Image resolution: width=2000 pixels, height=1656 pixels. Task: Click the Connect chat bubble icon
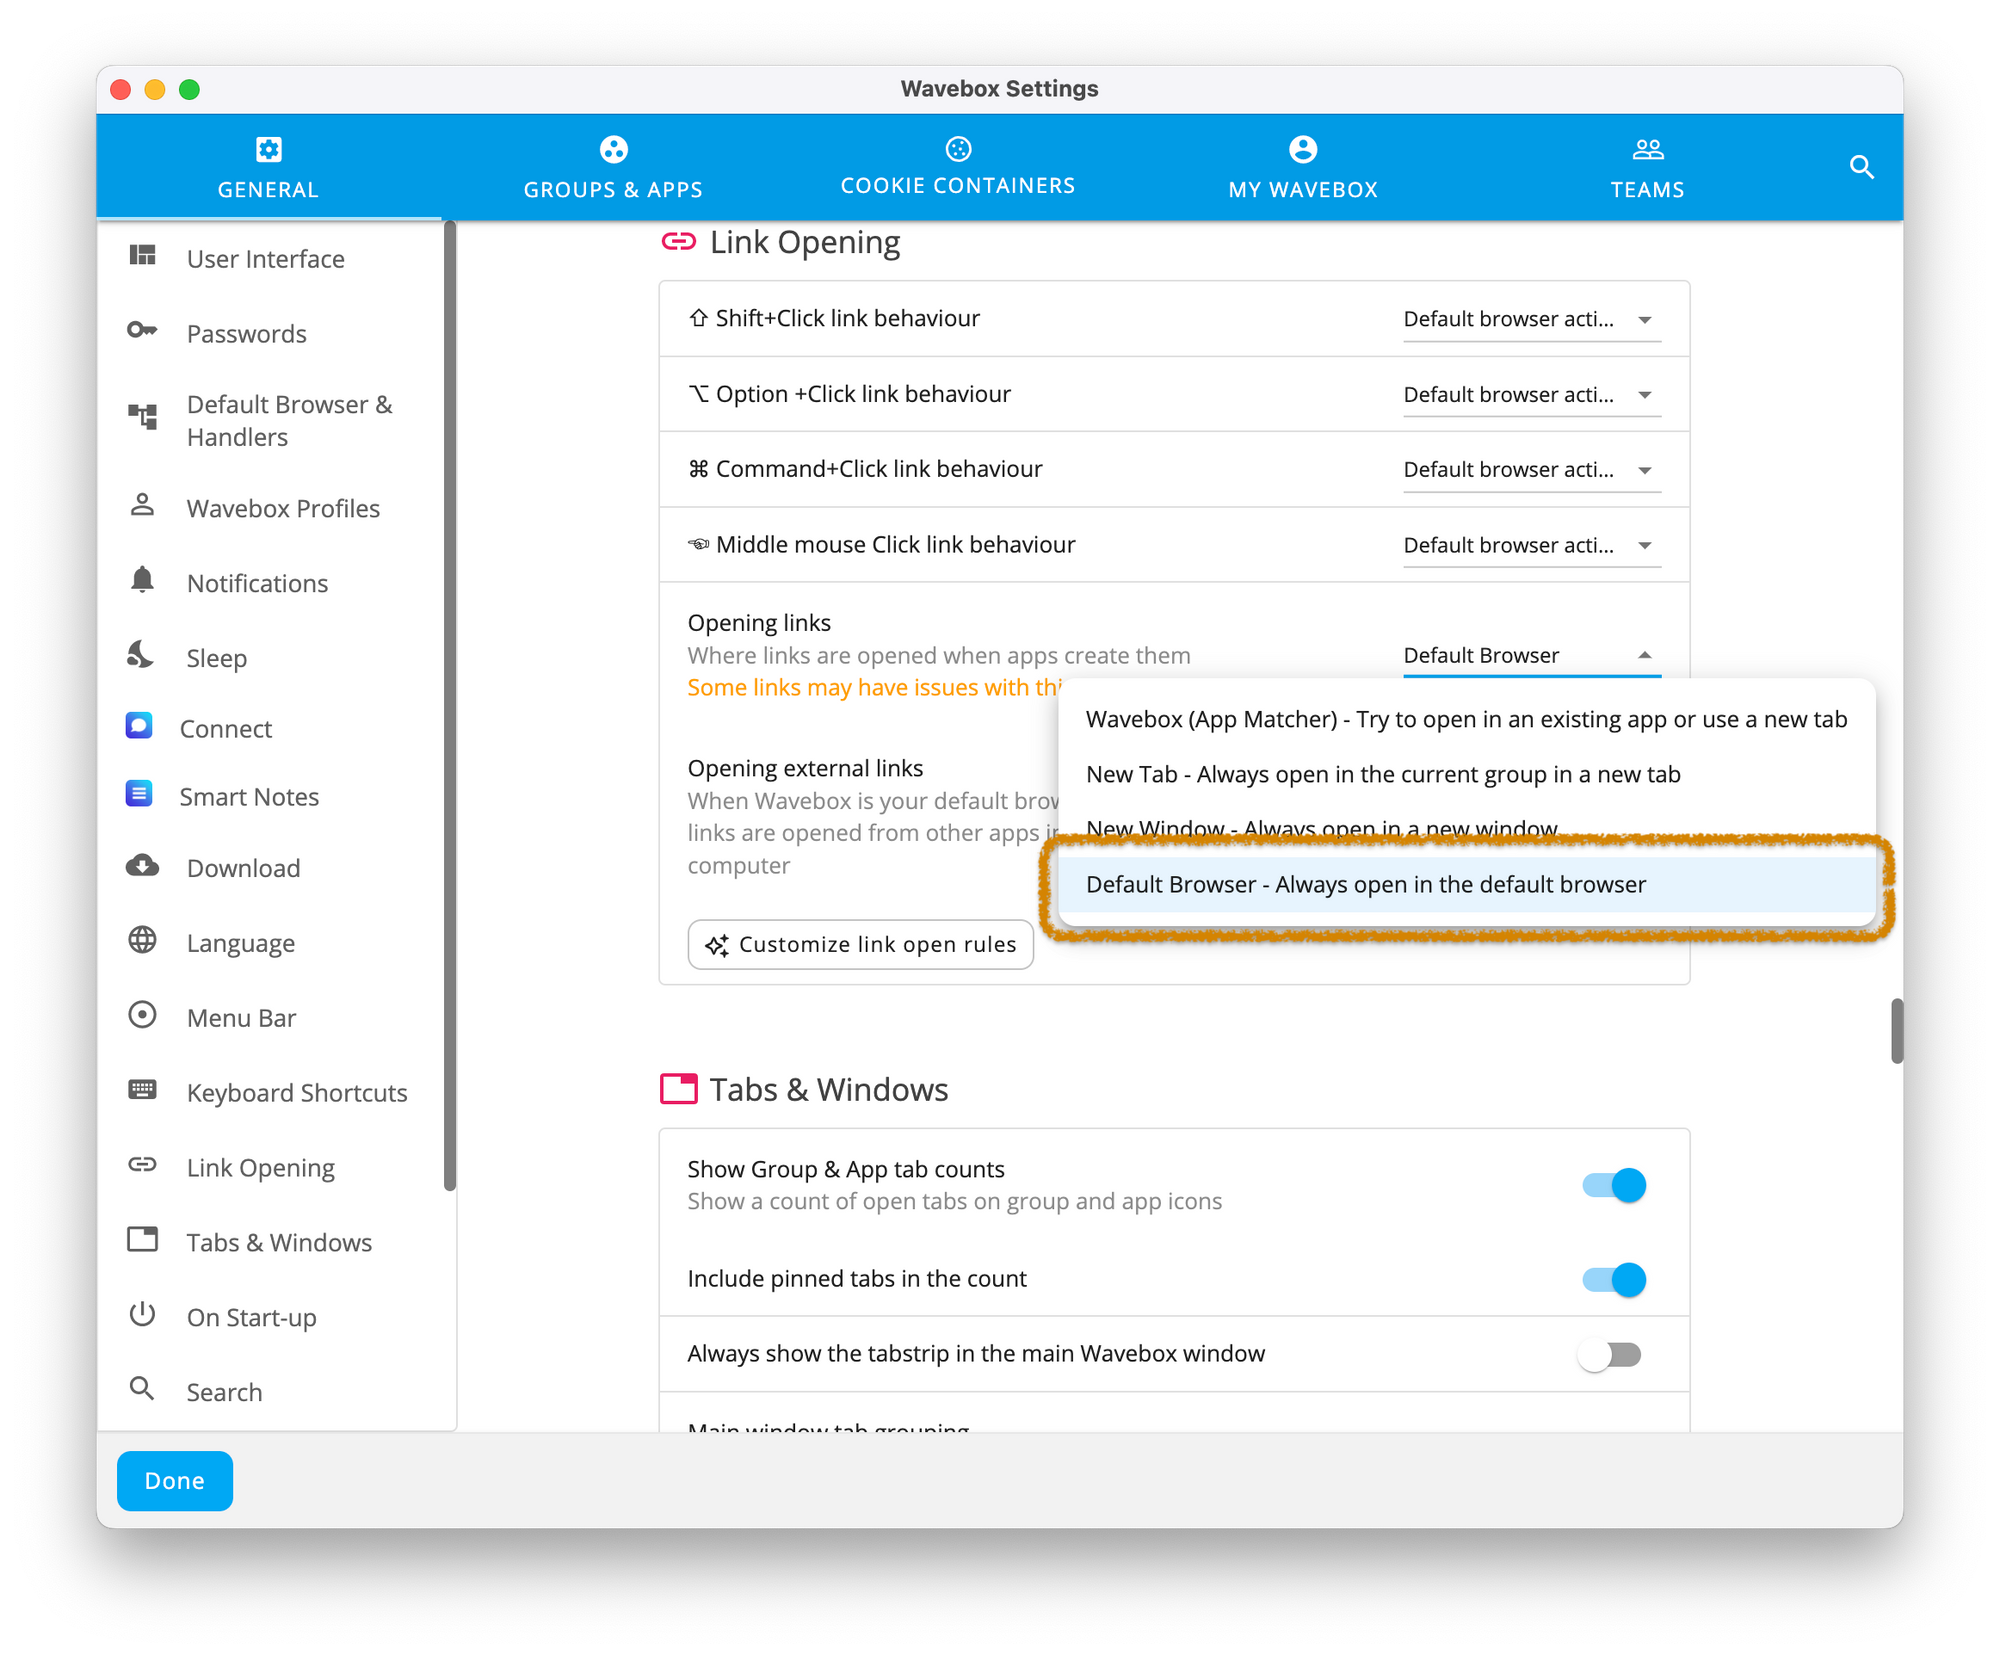(x=139, y=726)
